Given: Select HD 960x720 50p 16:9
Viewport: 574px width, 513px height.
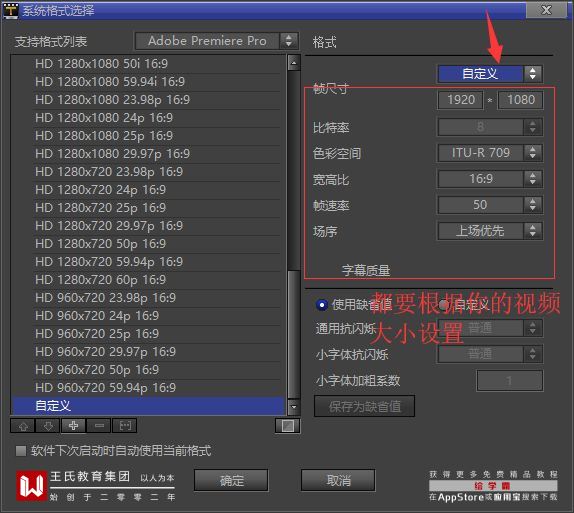Looking at the screenshot, I should [148, 370].
